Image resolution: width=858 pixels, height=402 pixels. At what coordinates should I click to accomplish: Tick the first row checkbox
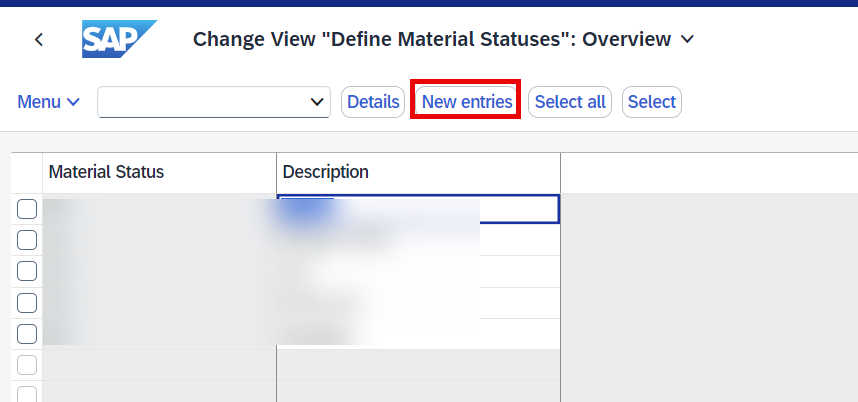pos(27,209)
